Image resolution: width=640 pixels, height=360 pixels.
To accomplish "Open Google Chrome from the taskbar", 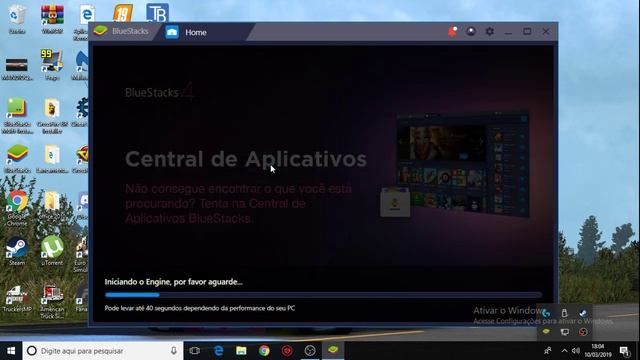I will pyautogui.click(x=264, y=351).
